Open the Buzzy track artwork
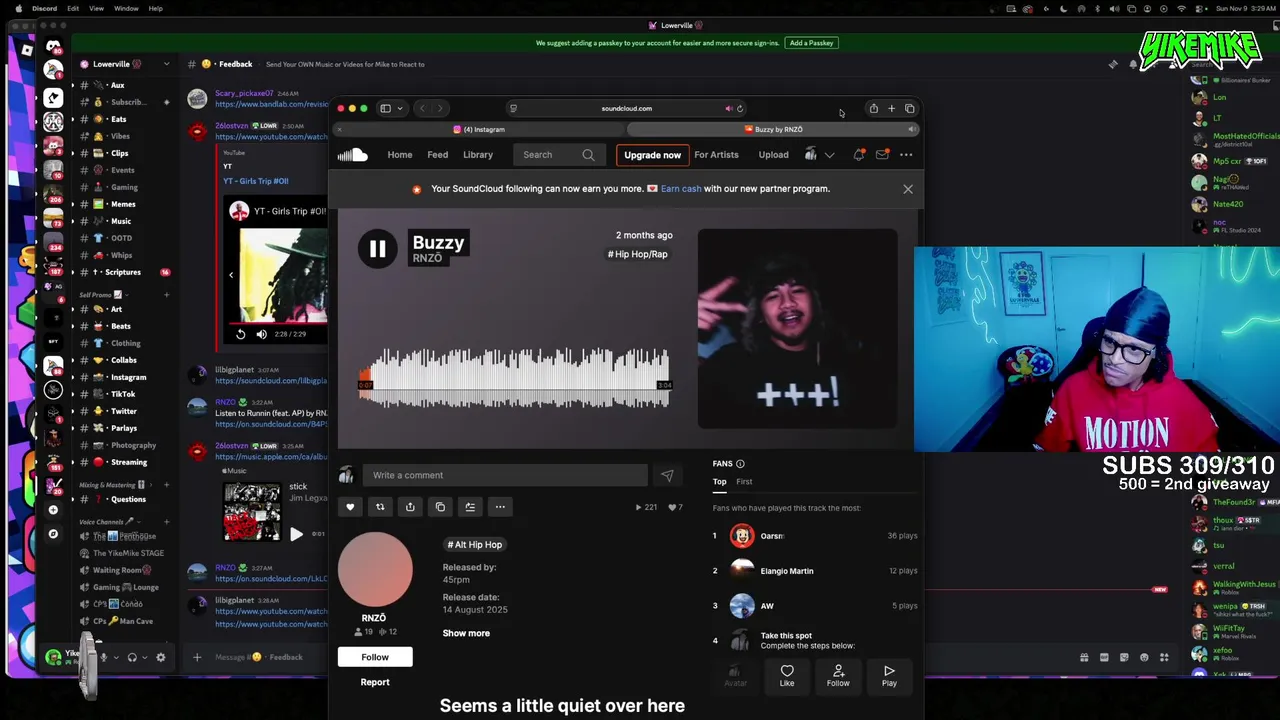 pos(797,328)
